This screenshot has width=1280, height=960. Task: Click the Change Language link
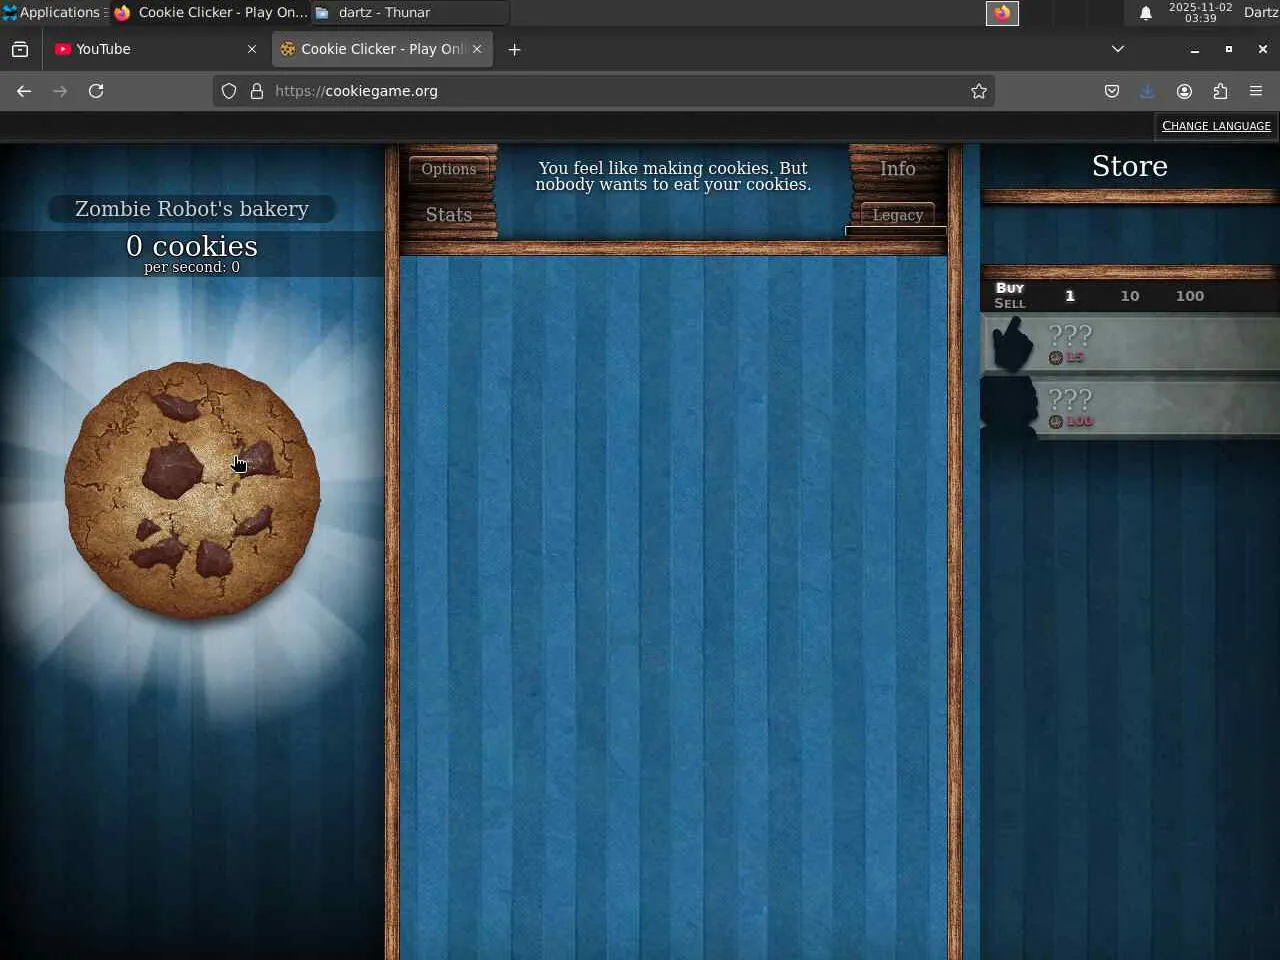click(1216, 126)
